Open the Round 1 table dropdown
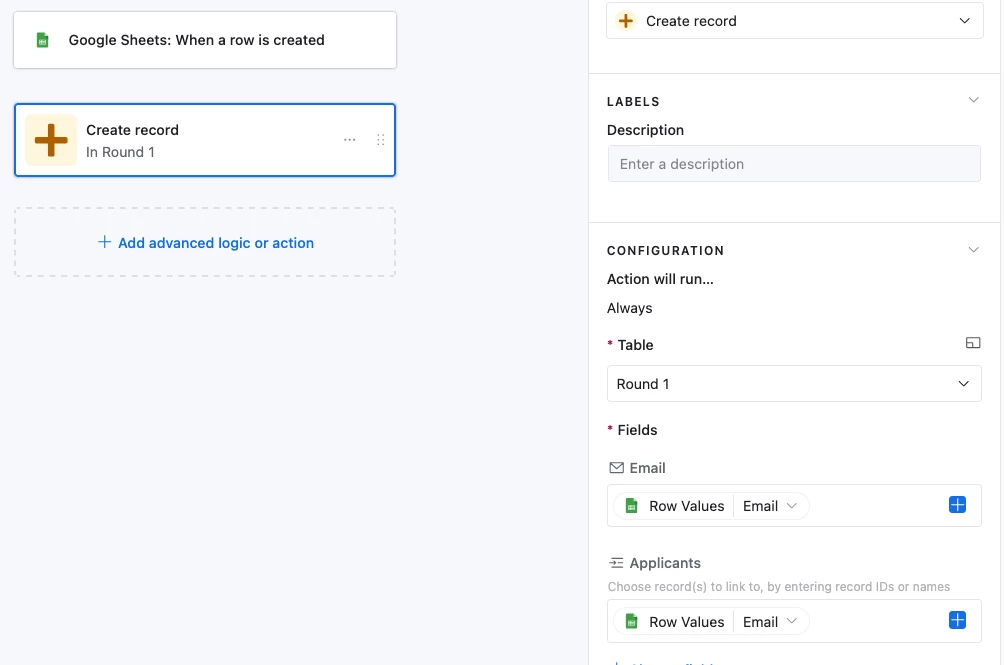Image resolution: width=1004 pixels, height=665 pixels. pyautogui.click(x=794, y=384)
